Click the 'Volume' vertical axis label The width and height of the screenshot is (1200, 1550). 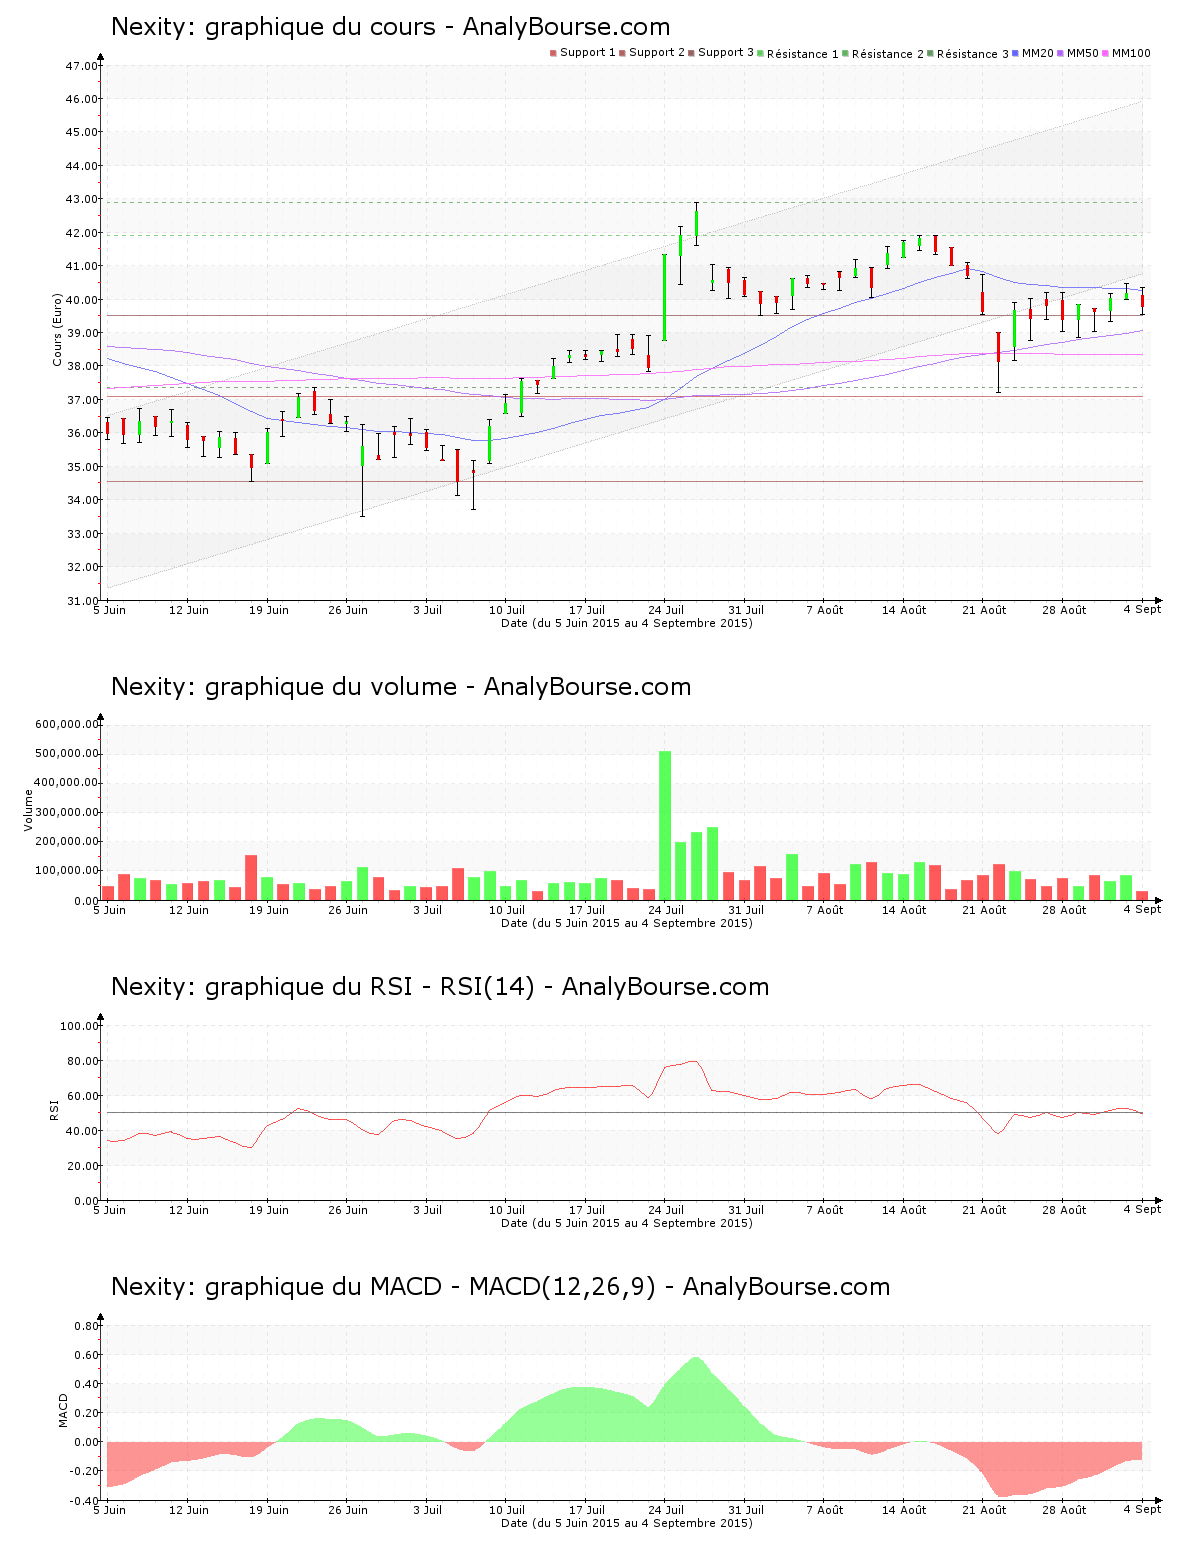[x=28, y=810]
